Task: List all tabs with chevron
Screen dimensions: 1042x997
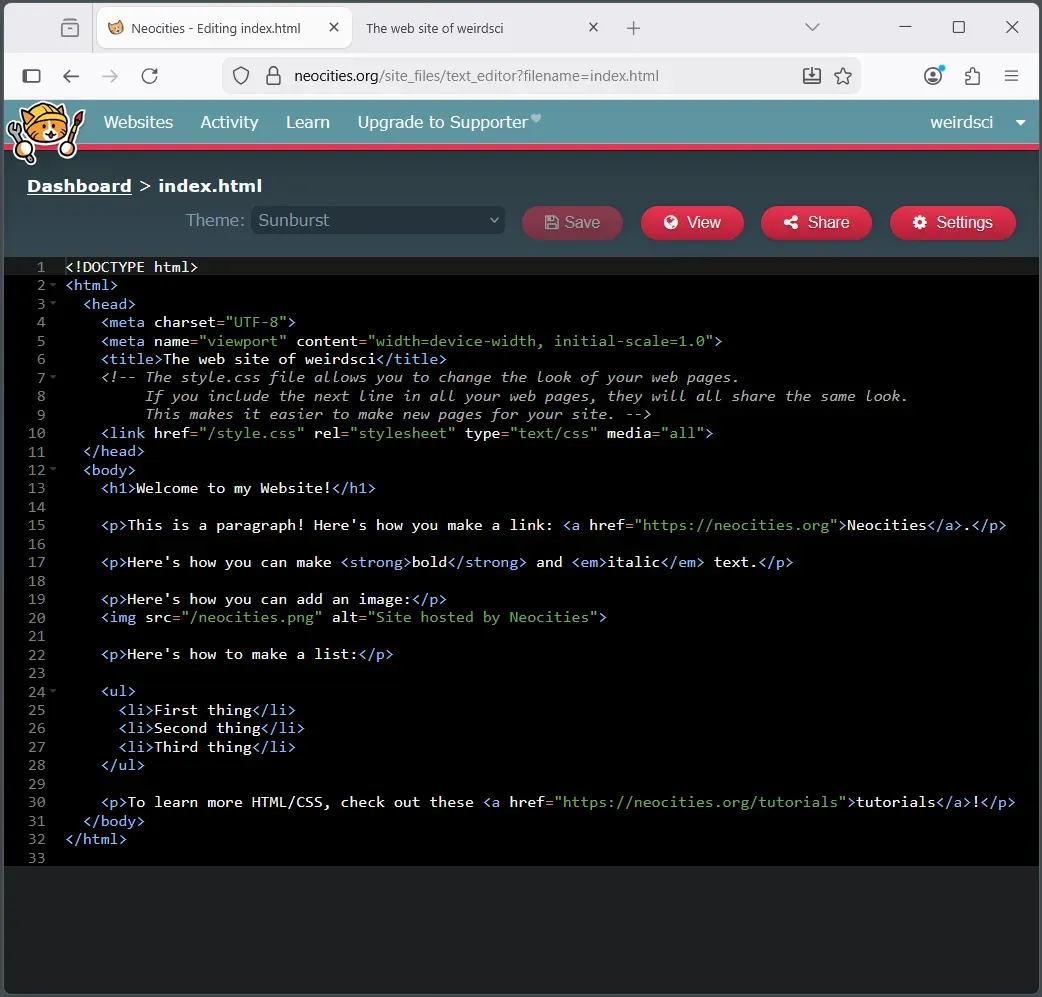Action: [x=812, y=27]
